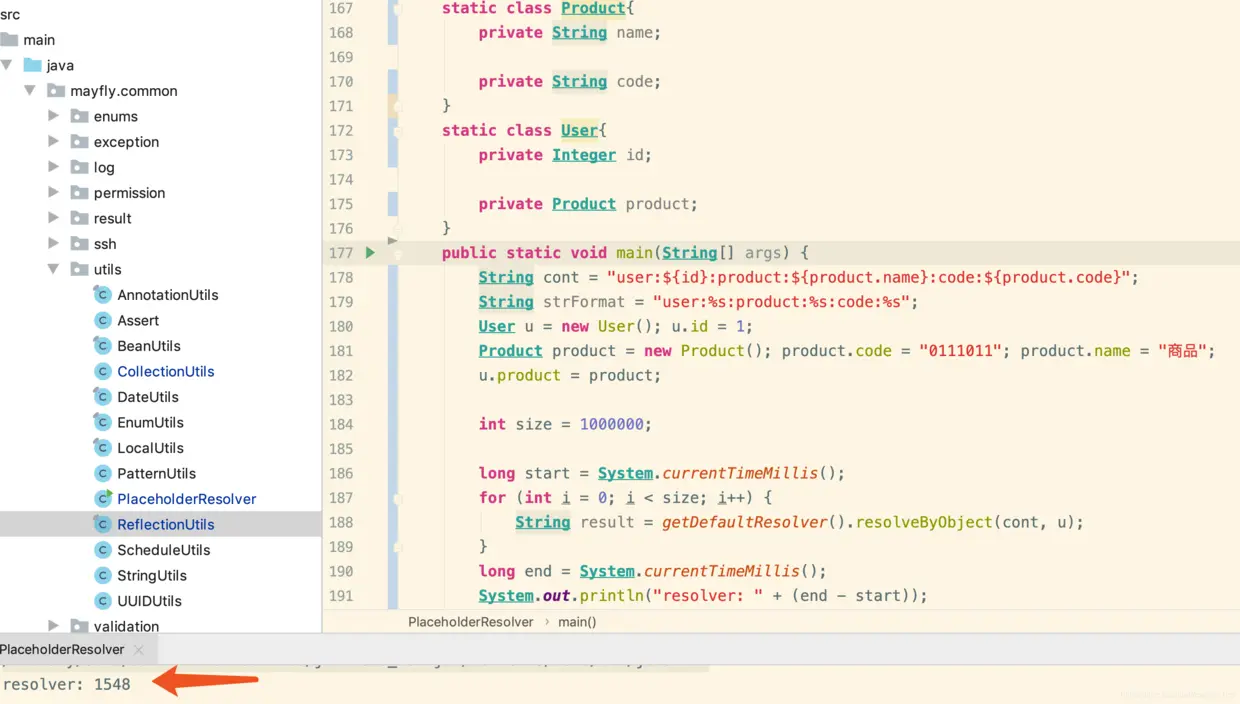Image resolution: width=1240 pixels, height=704 pixels.
Task: Click the strFormat string literal on line 179
Action: [781, 302]
